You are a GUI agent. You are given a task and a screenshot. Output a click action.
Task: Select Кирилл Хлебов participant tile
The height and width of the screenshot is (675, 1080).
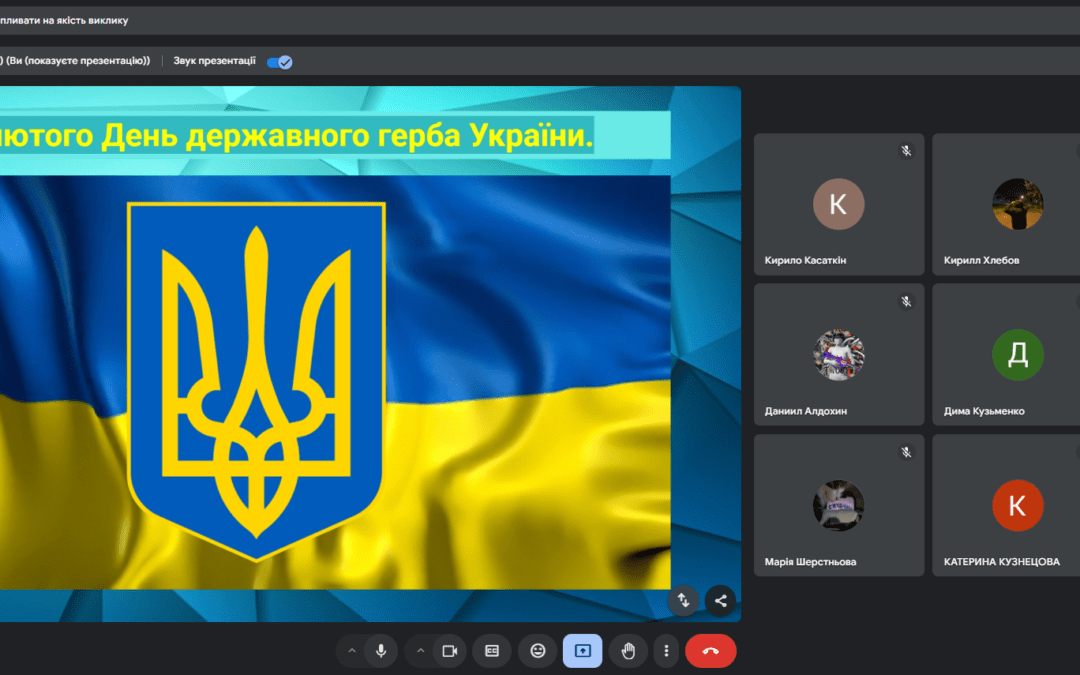point(1006,205)
